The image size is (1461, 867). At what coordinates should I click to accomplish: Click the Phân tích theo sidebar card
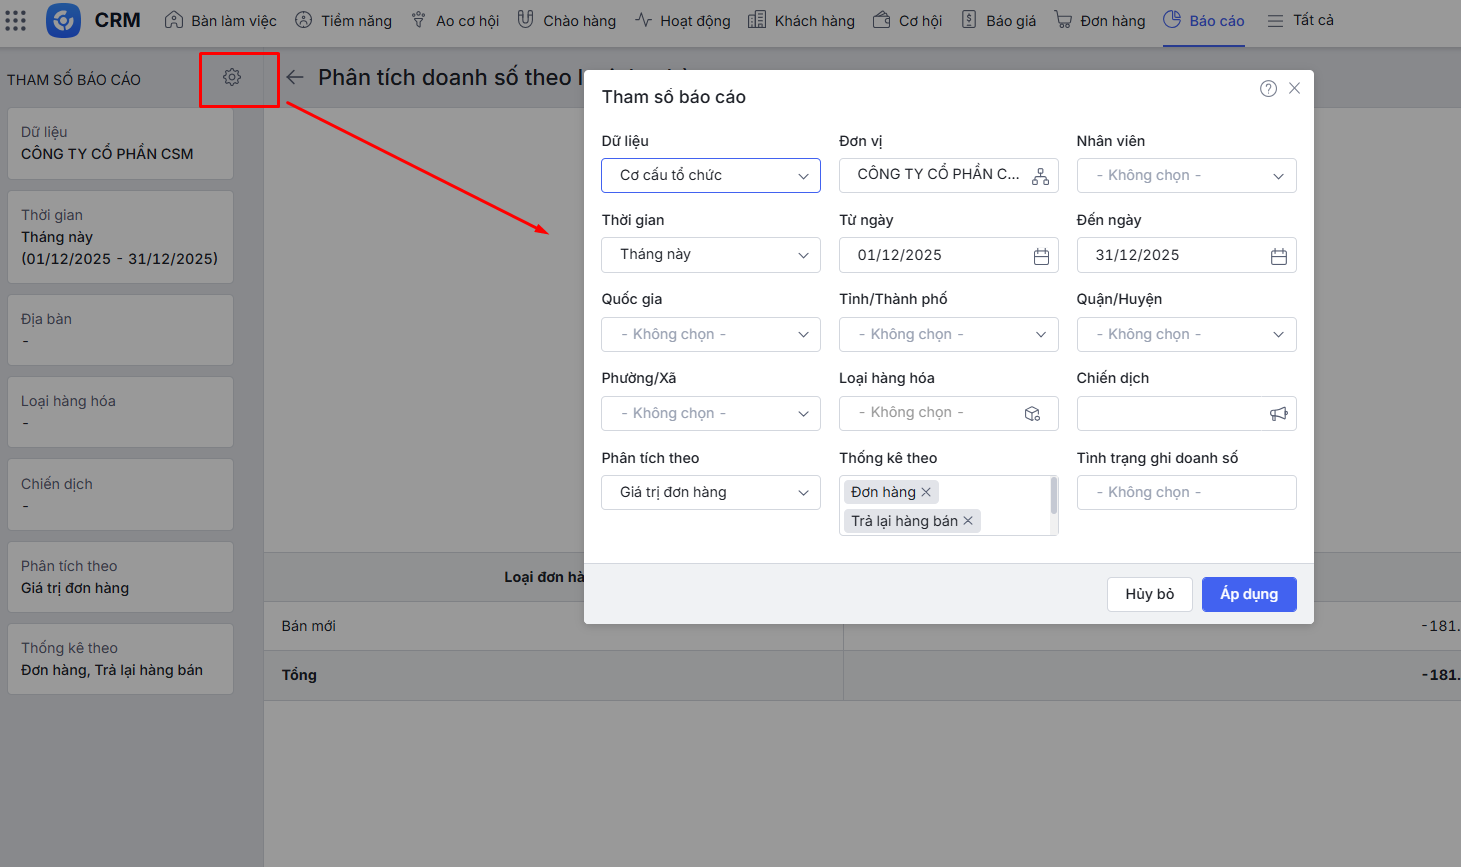[120, 577]
